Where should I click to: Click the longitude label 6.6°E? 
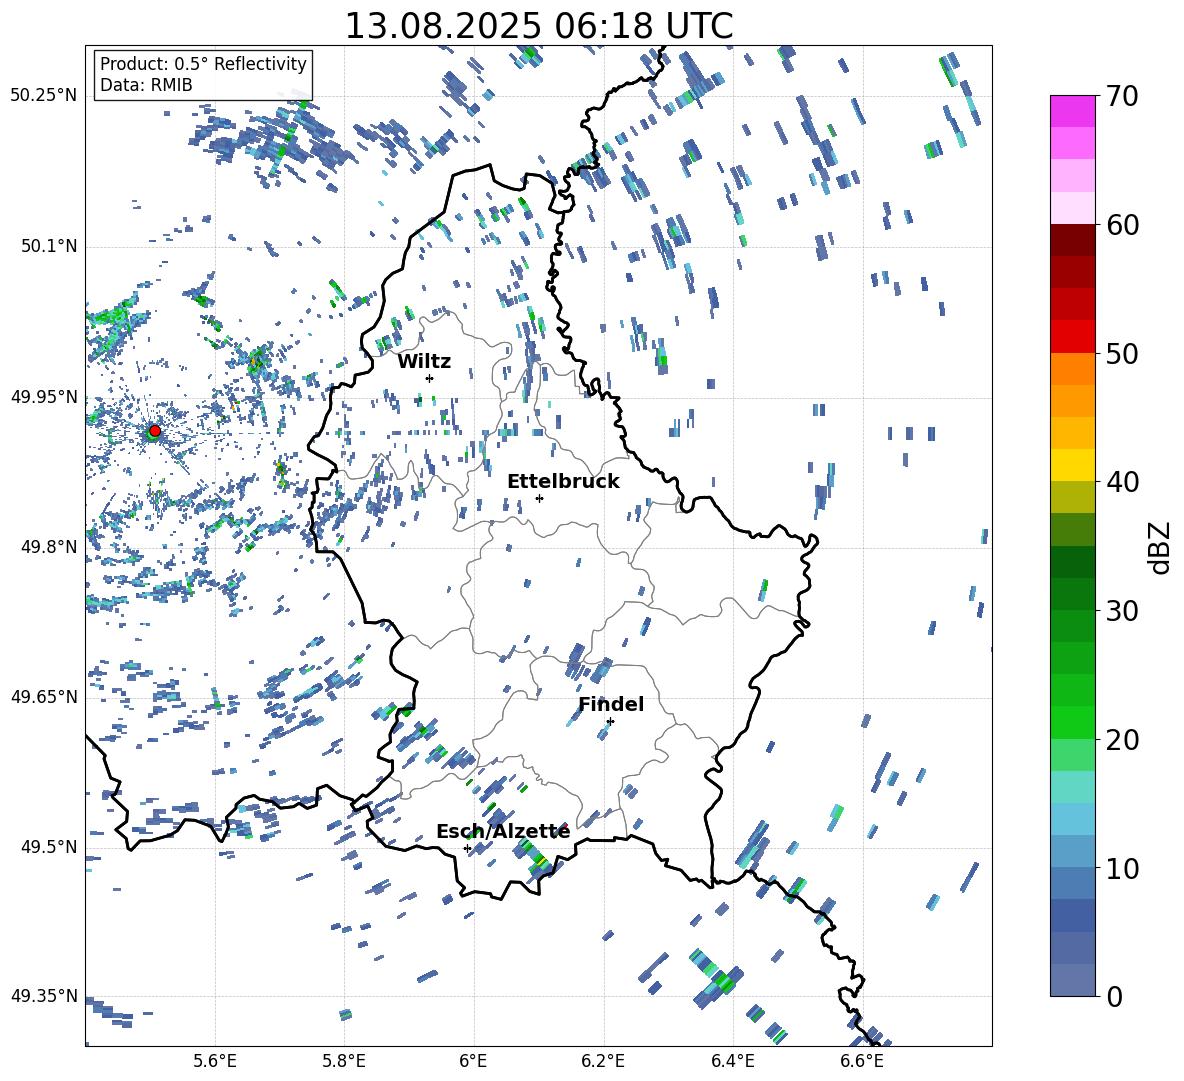(862, 1061)
